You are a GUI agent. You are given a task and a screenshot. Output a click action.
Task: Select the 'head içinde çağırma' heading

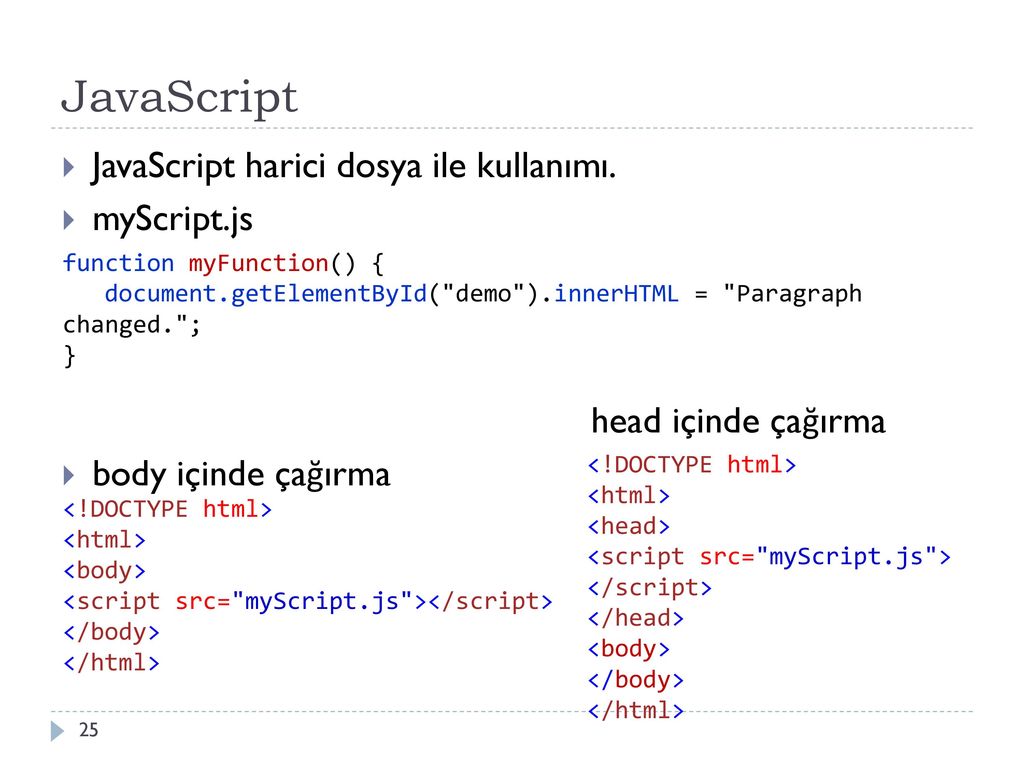coord(738,421)
